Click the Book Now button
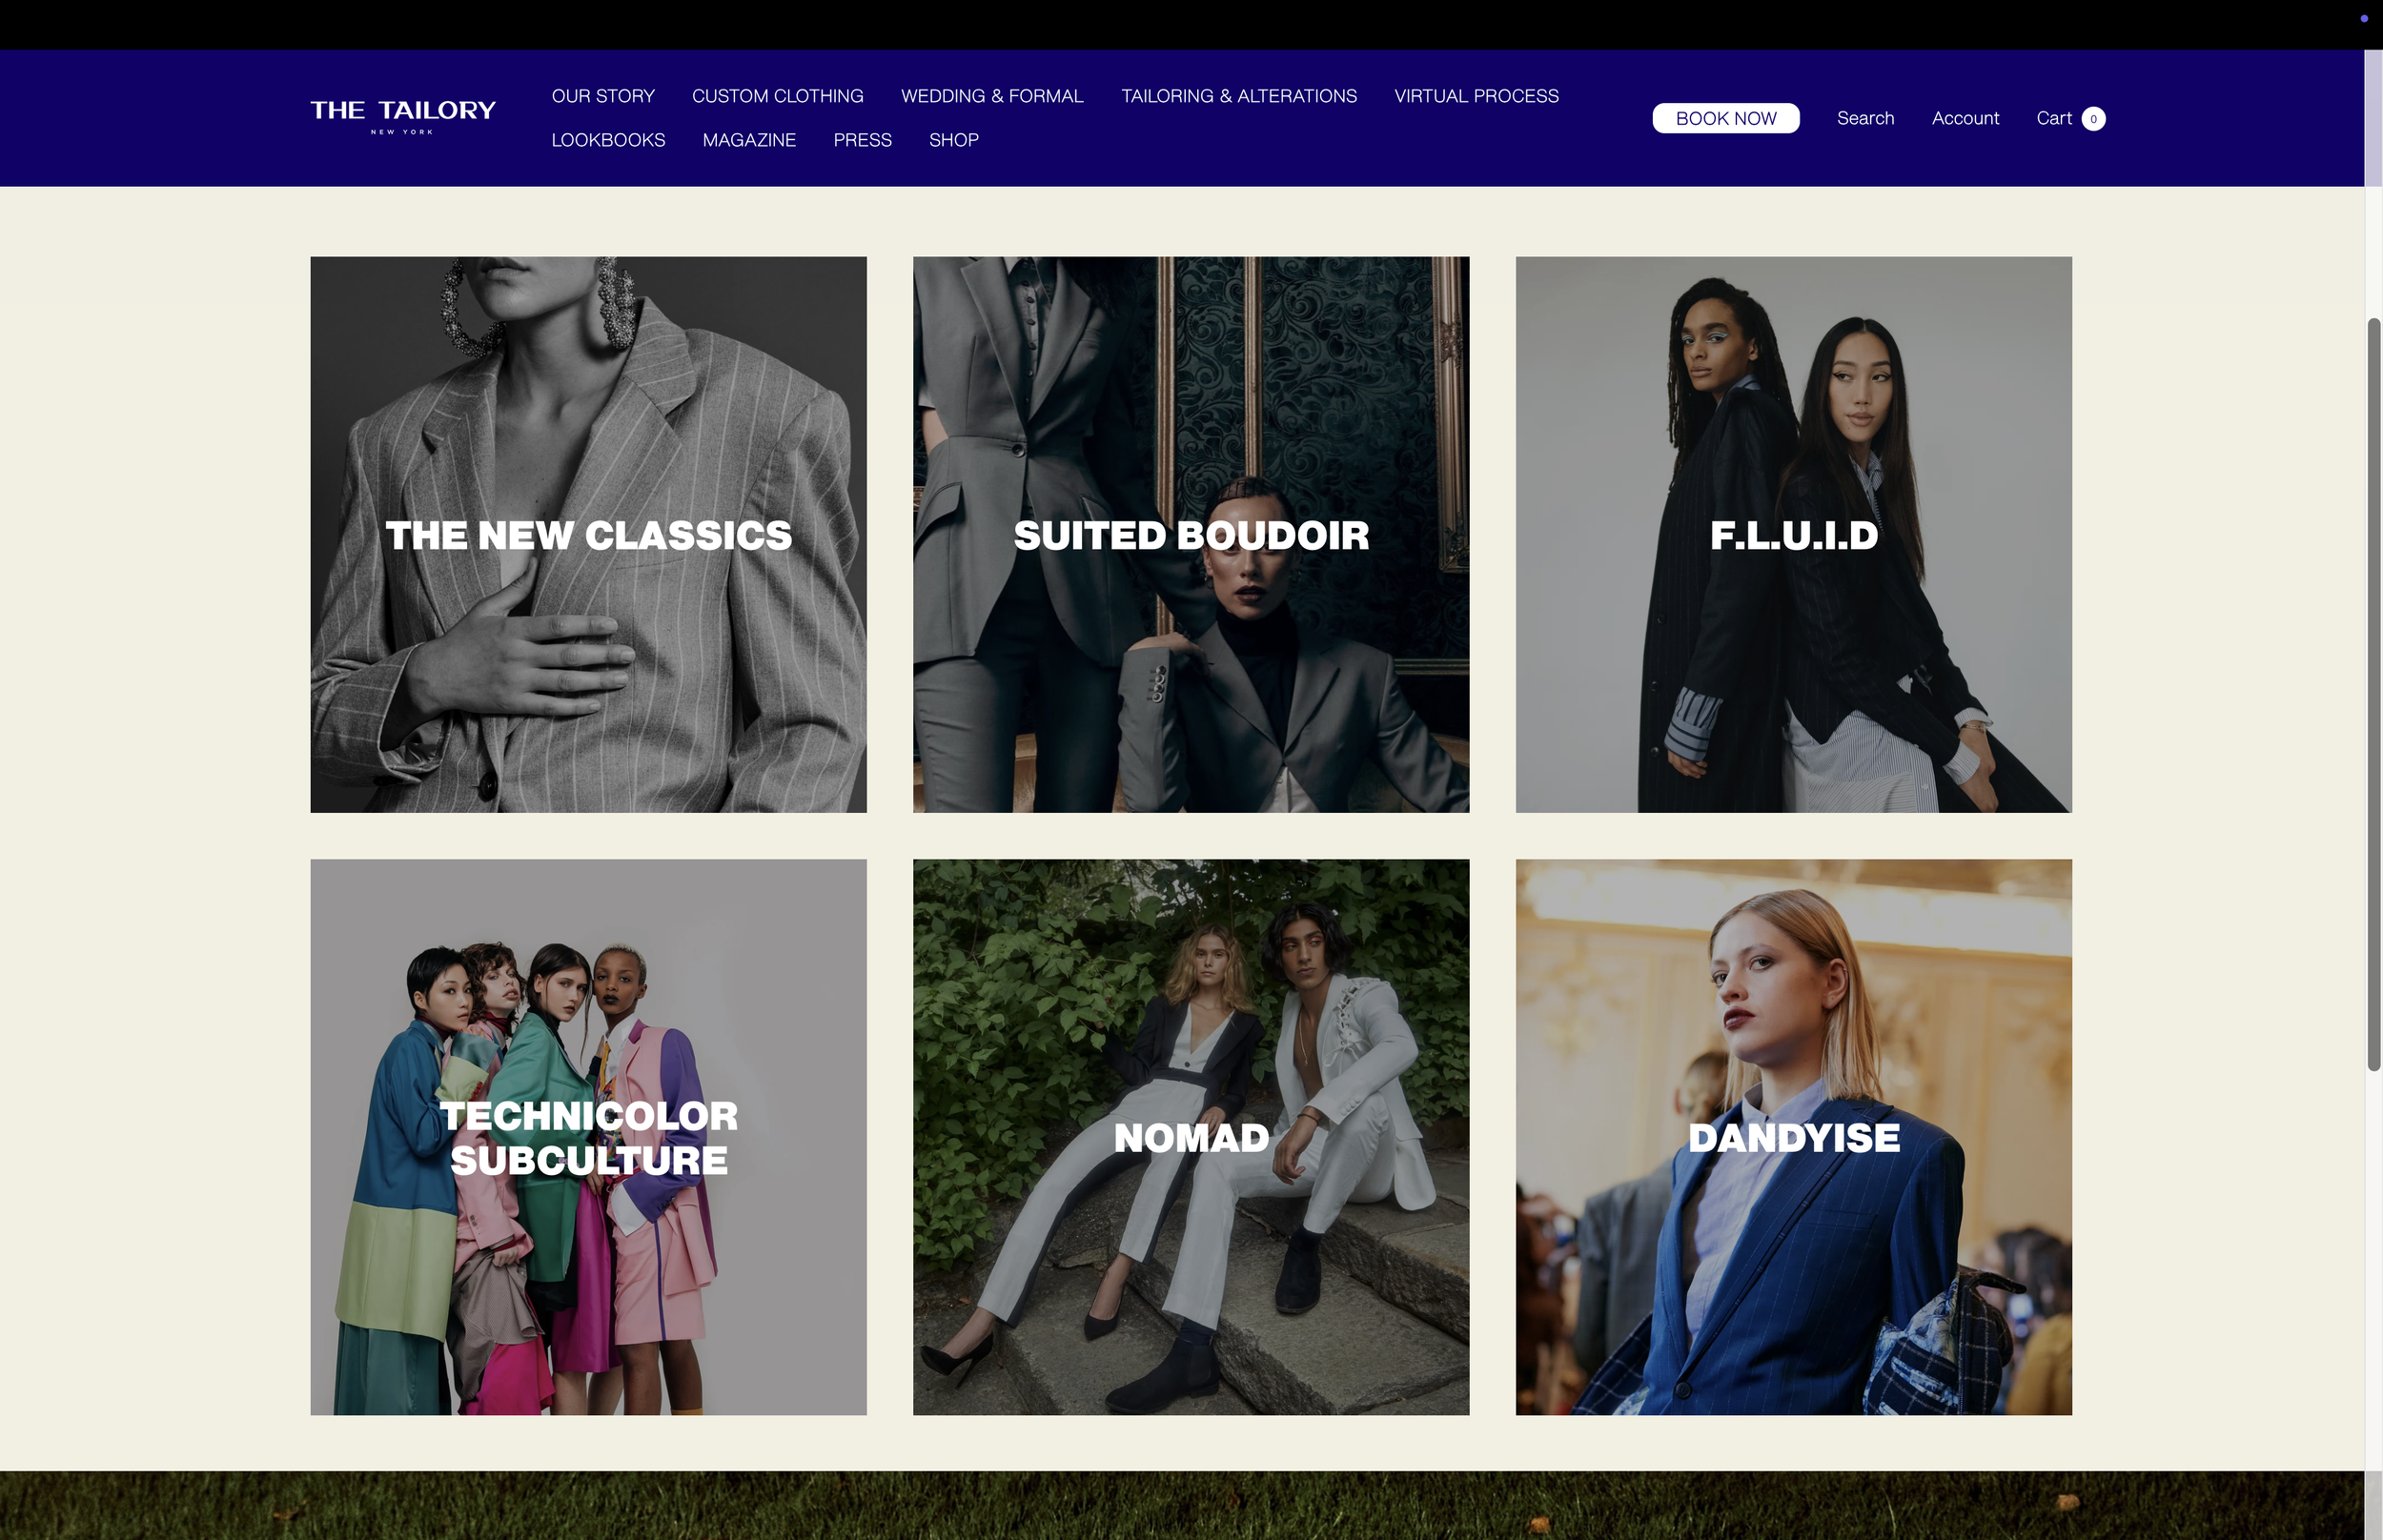This screenshot has width=2383, height=1540. (1725, 118)
